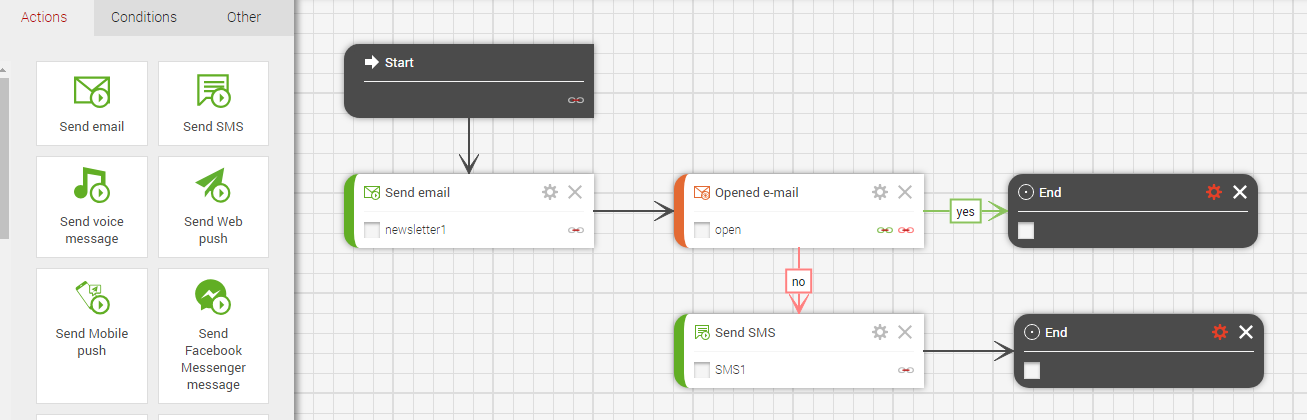This screenshot has width=1307, height=420.
Task: Remove the End node after yes
Action: (x=1240, y=192)
